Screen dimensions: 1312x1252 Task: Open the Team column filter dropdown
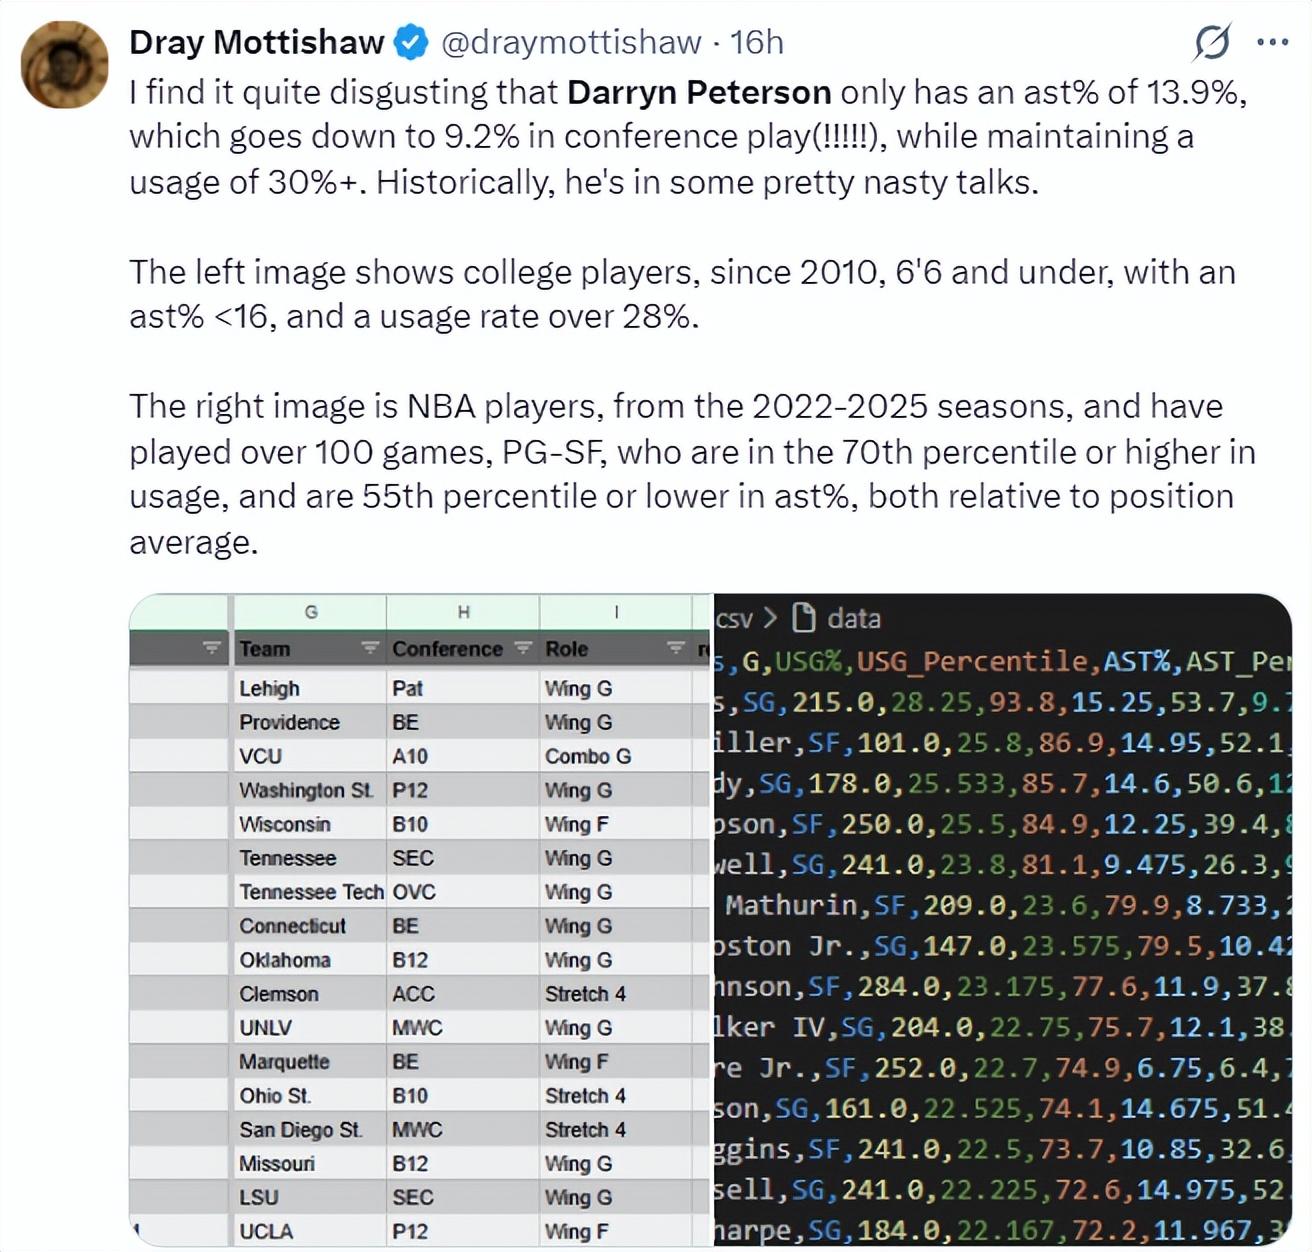370,648
